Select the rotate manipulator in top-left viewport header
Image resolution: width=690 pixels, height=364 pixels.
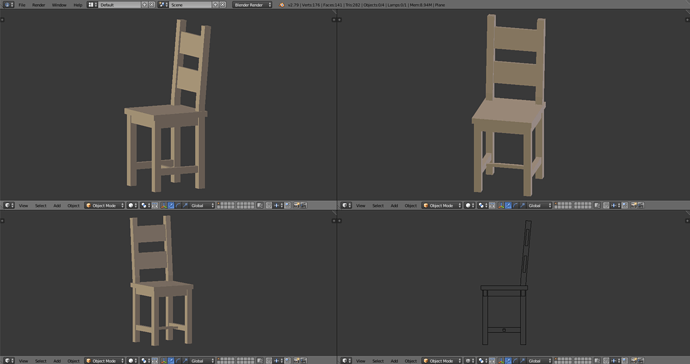pos(178,205)
